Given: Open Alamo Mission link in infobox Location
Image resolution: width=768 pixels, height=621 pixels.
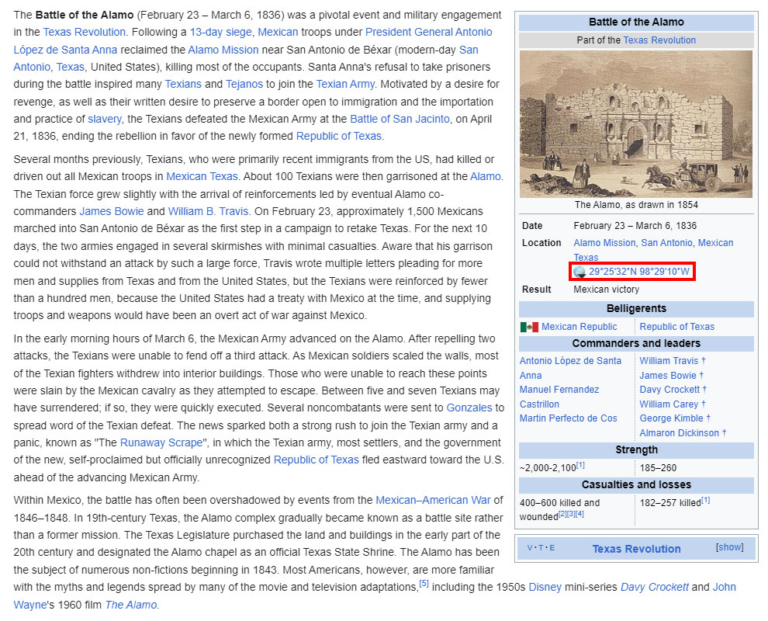Looking at the screenshot, I should point(604,243).
